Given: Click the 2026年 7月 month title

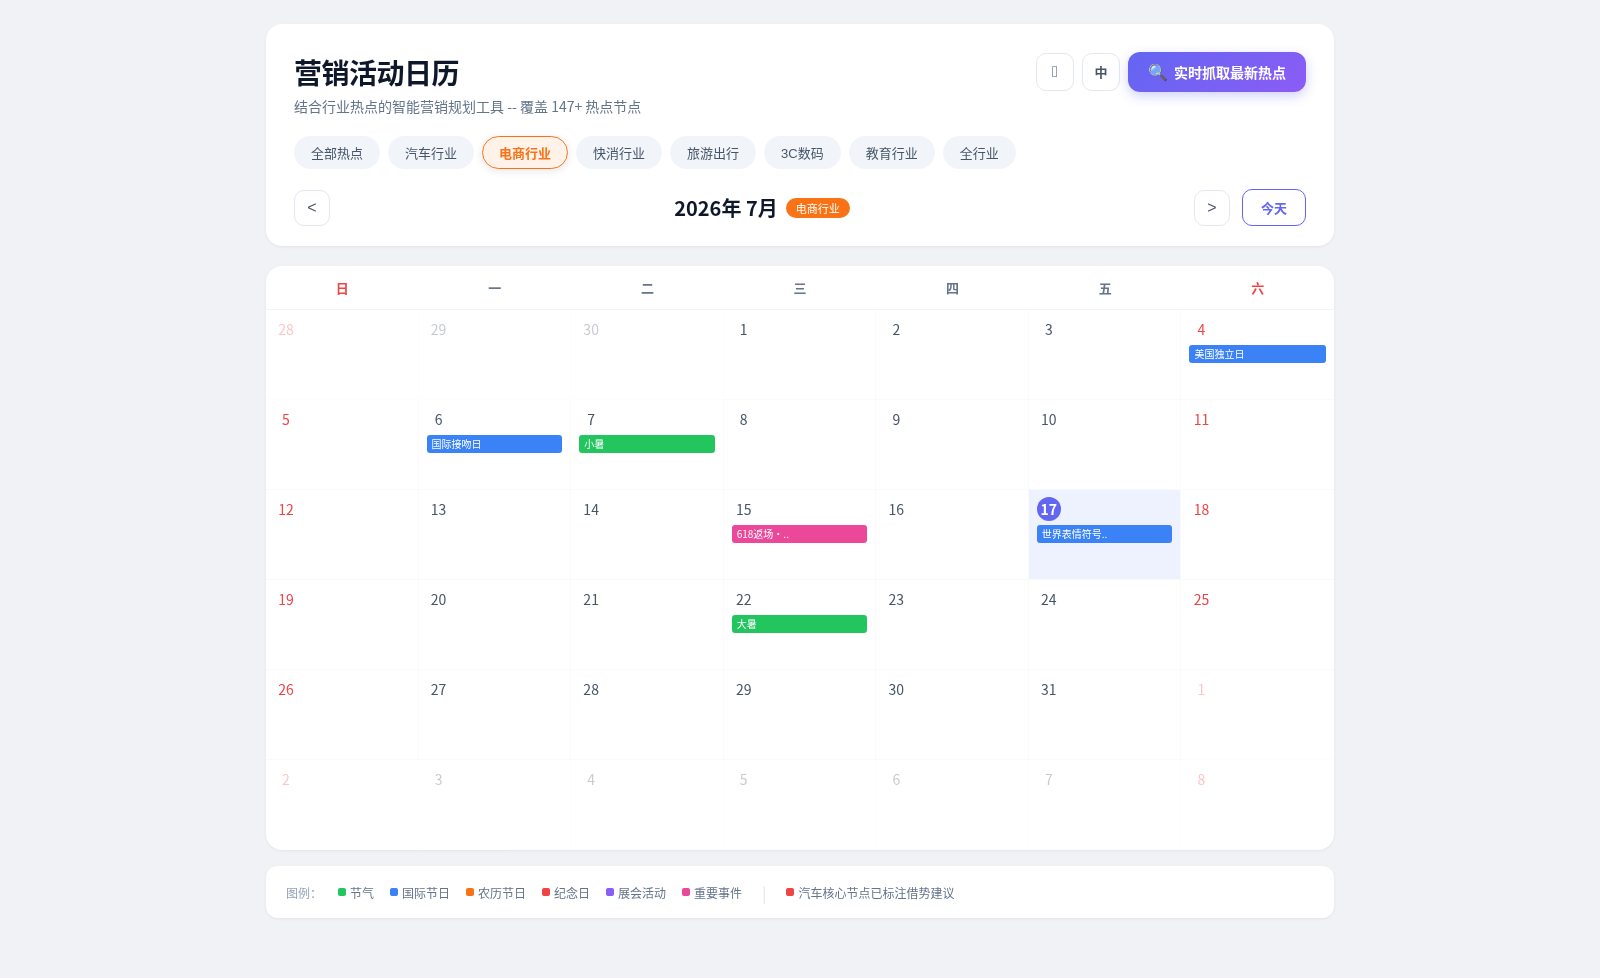Looking at the screenshot, I should click(x=725, y=208).
